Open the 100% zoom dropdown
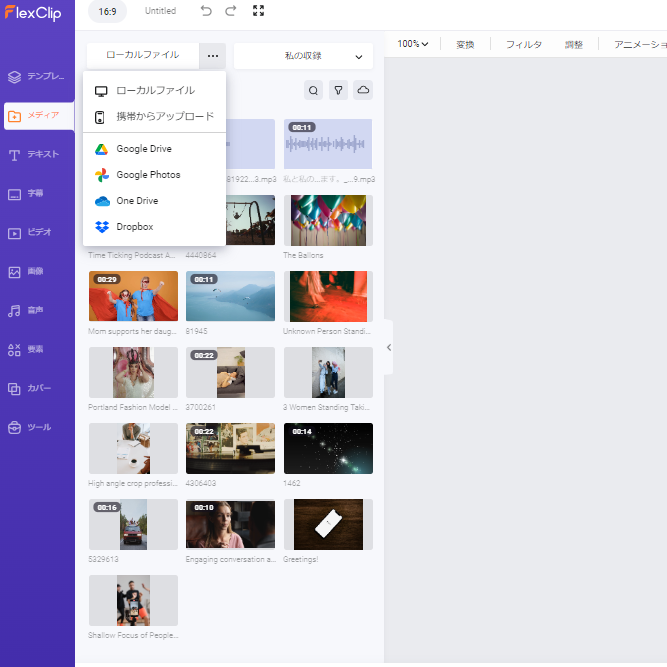 tap(413, 44)
